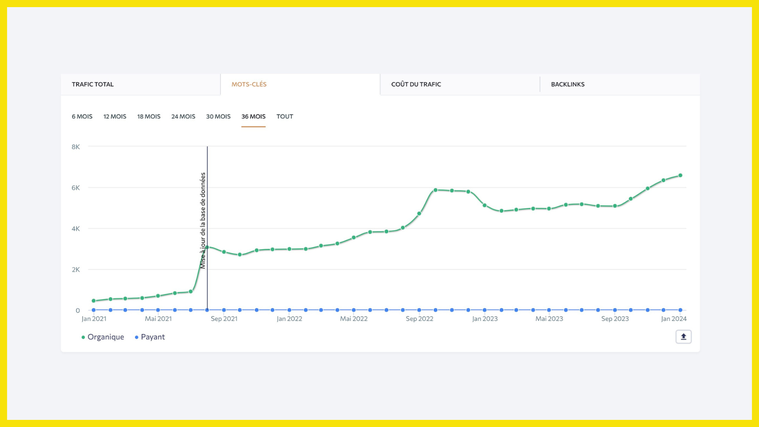Select the 12 Mois time range
The width and height of the screenshot is (759, 427).
click(115, 117)
